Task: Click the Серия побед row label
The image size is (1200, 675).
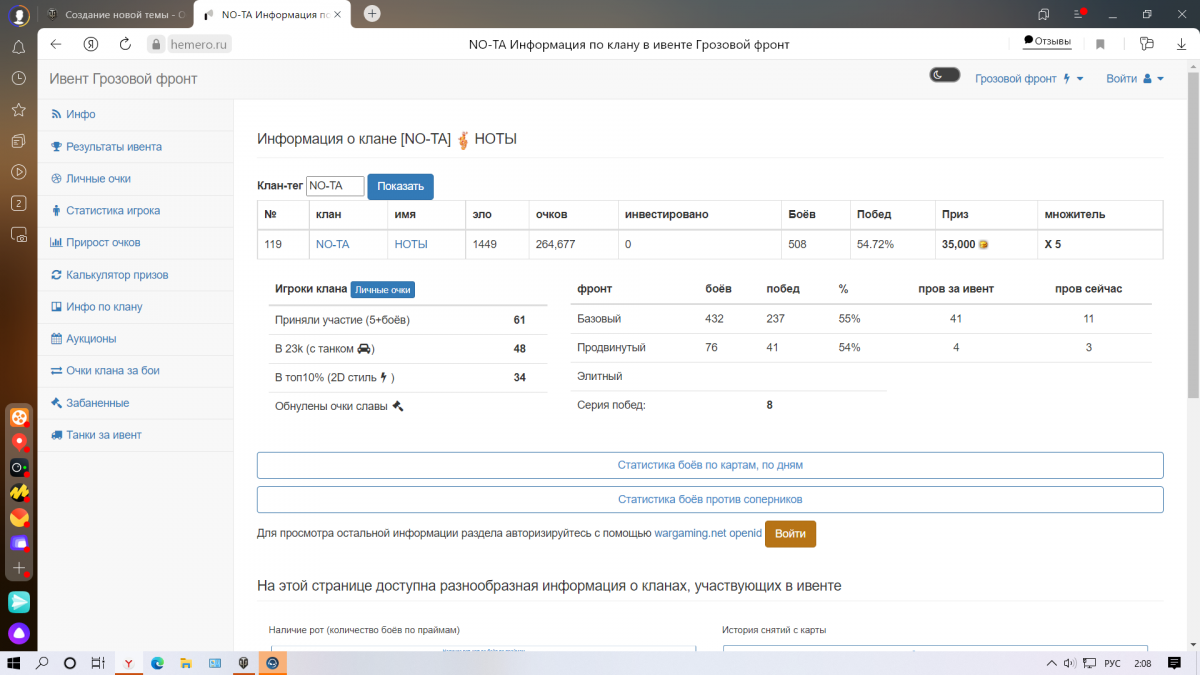Action: tap(611, 405)
